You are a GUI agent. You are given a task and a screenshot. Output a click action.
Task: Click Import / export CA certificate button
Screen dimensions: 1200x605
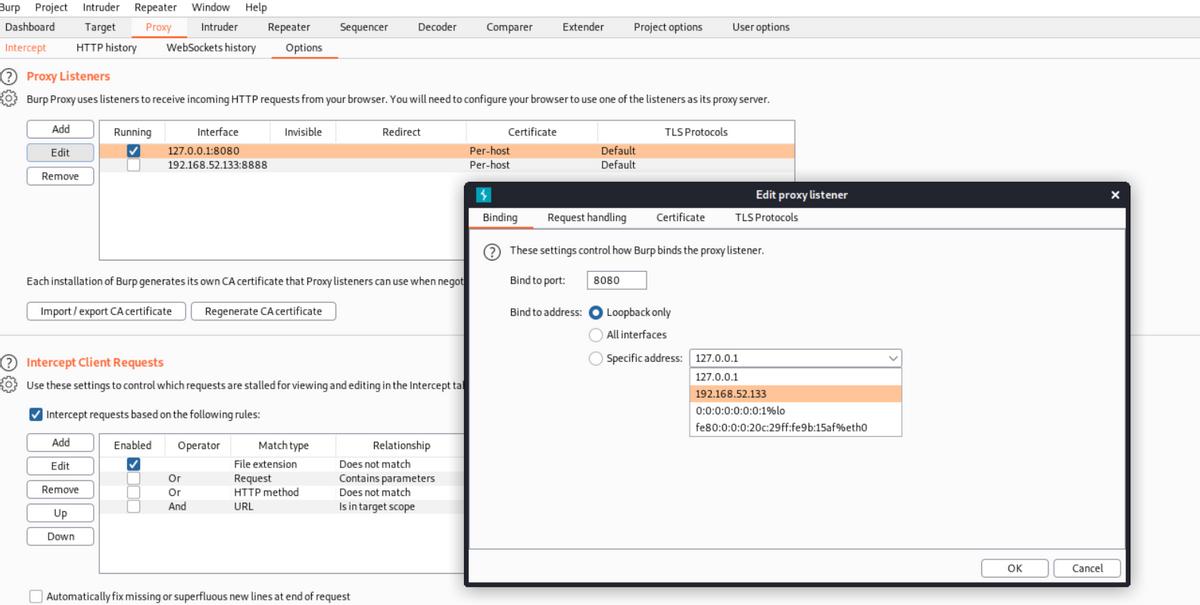(106, 311)
